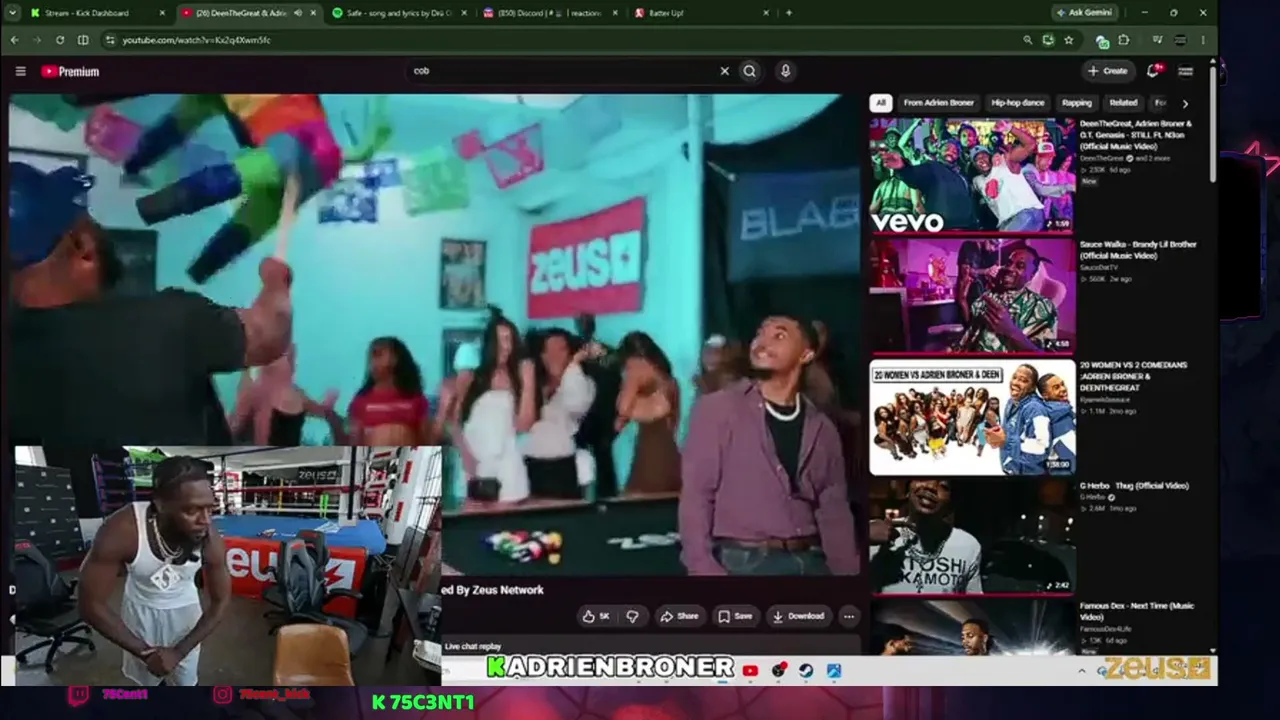Click the Share button
This screenshot has height=720, width=1280.
coord(679,616)
